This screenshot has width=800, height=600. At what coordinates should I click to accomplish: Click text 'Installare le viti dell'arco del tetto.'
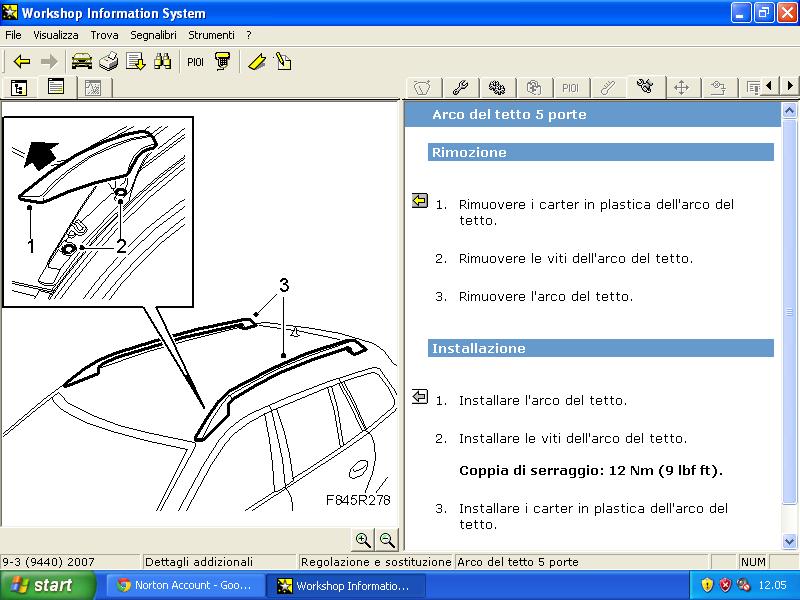573,438
